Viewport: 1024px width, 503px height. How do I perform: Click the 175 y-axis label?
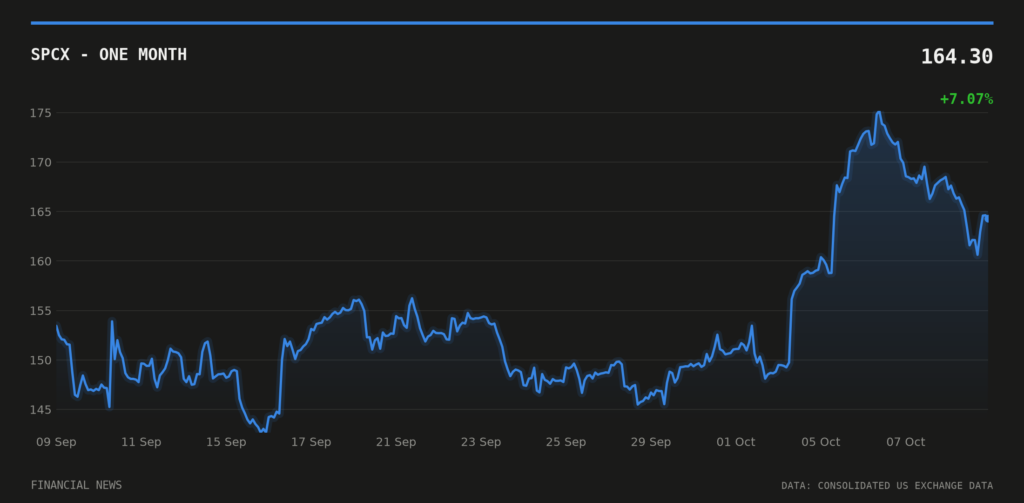coord(40,113)
